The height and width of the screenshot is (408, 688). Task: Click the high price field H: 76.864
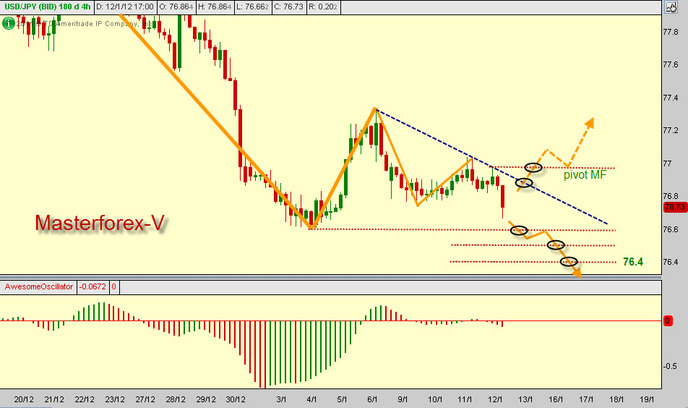215,7
